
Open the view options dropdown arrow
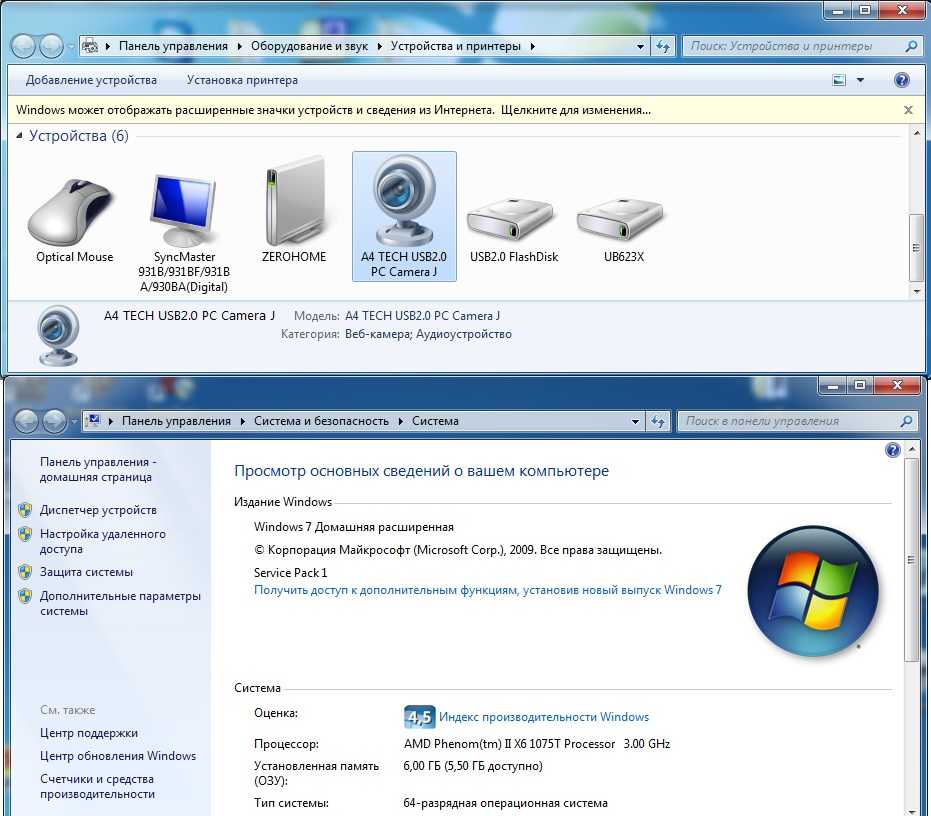(x=860, y=80)
